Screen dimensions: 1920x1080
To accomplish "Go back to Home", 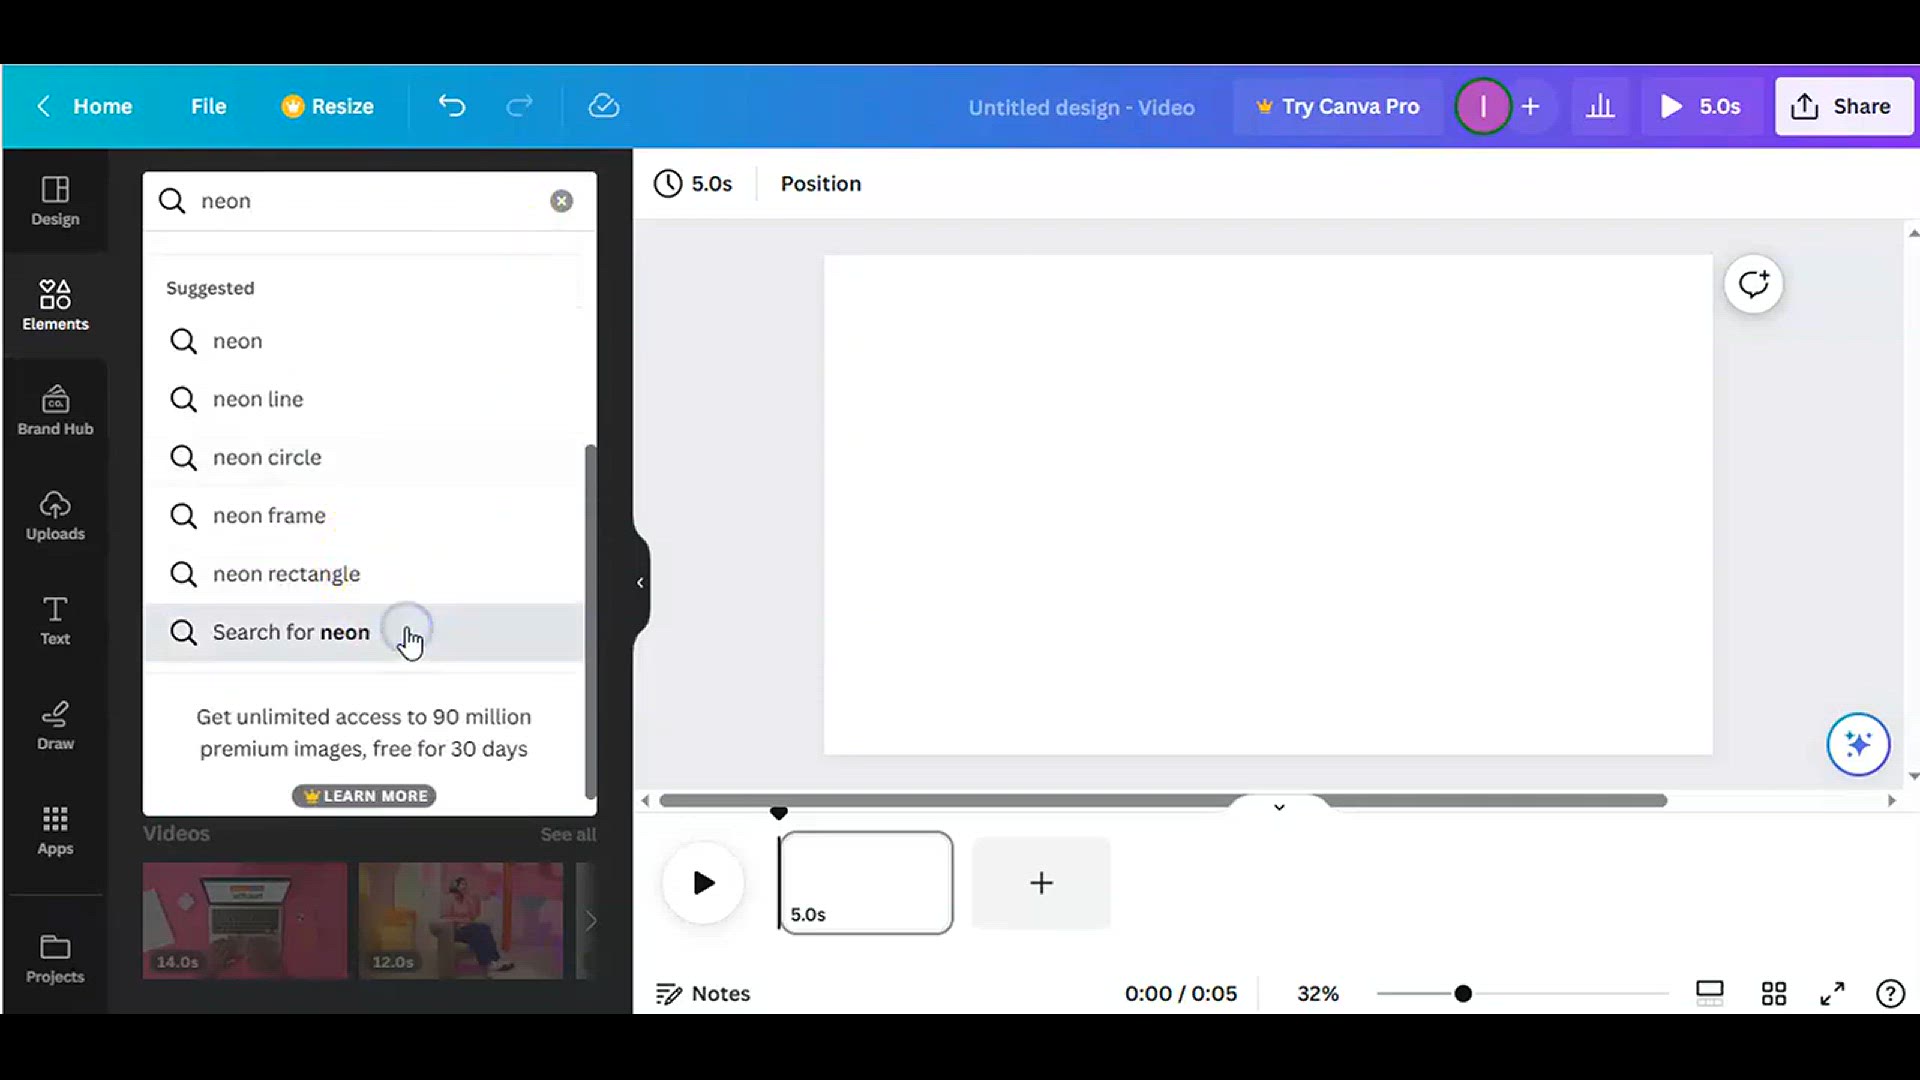I will coord(85,106).
